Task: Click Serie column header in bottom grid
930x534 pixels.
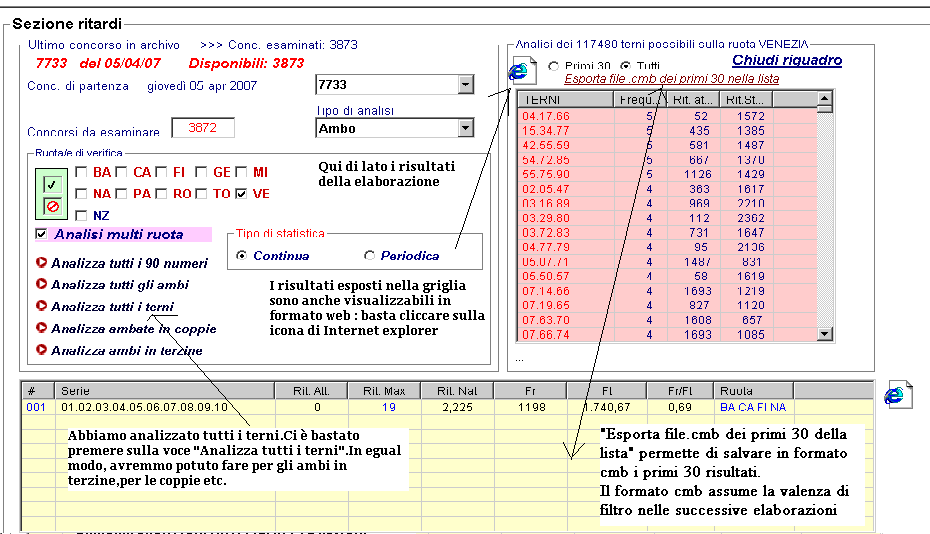Action: (165, 391)
